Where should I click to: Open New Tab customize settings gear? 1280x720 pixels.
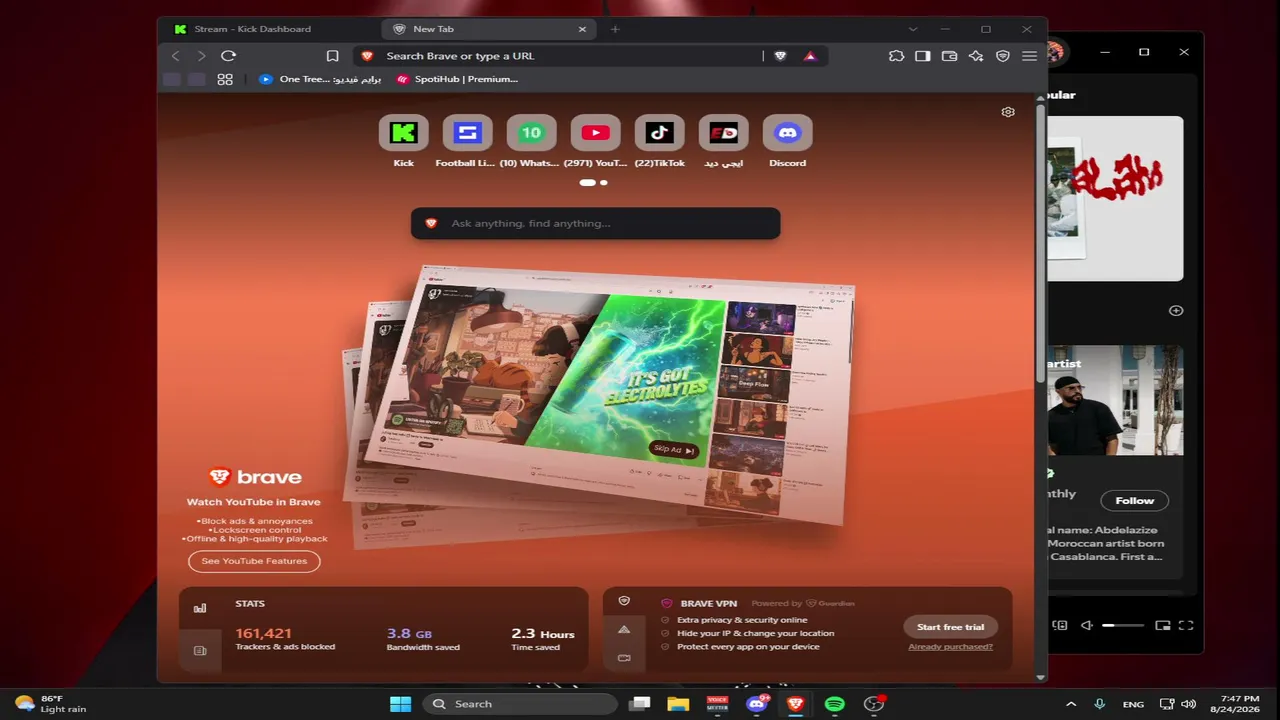click(x=1008, y=112)
